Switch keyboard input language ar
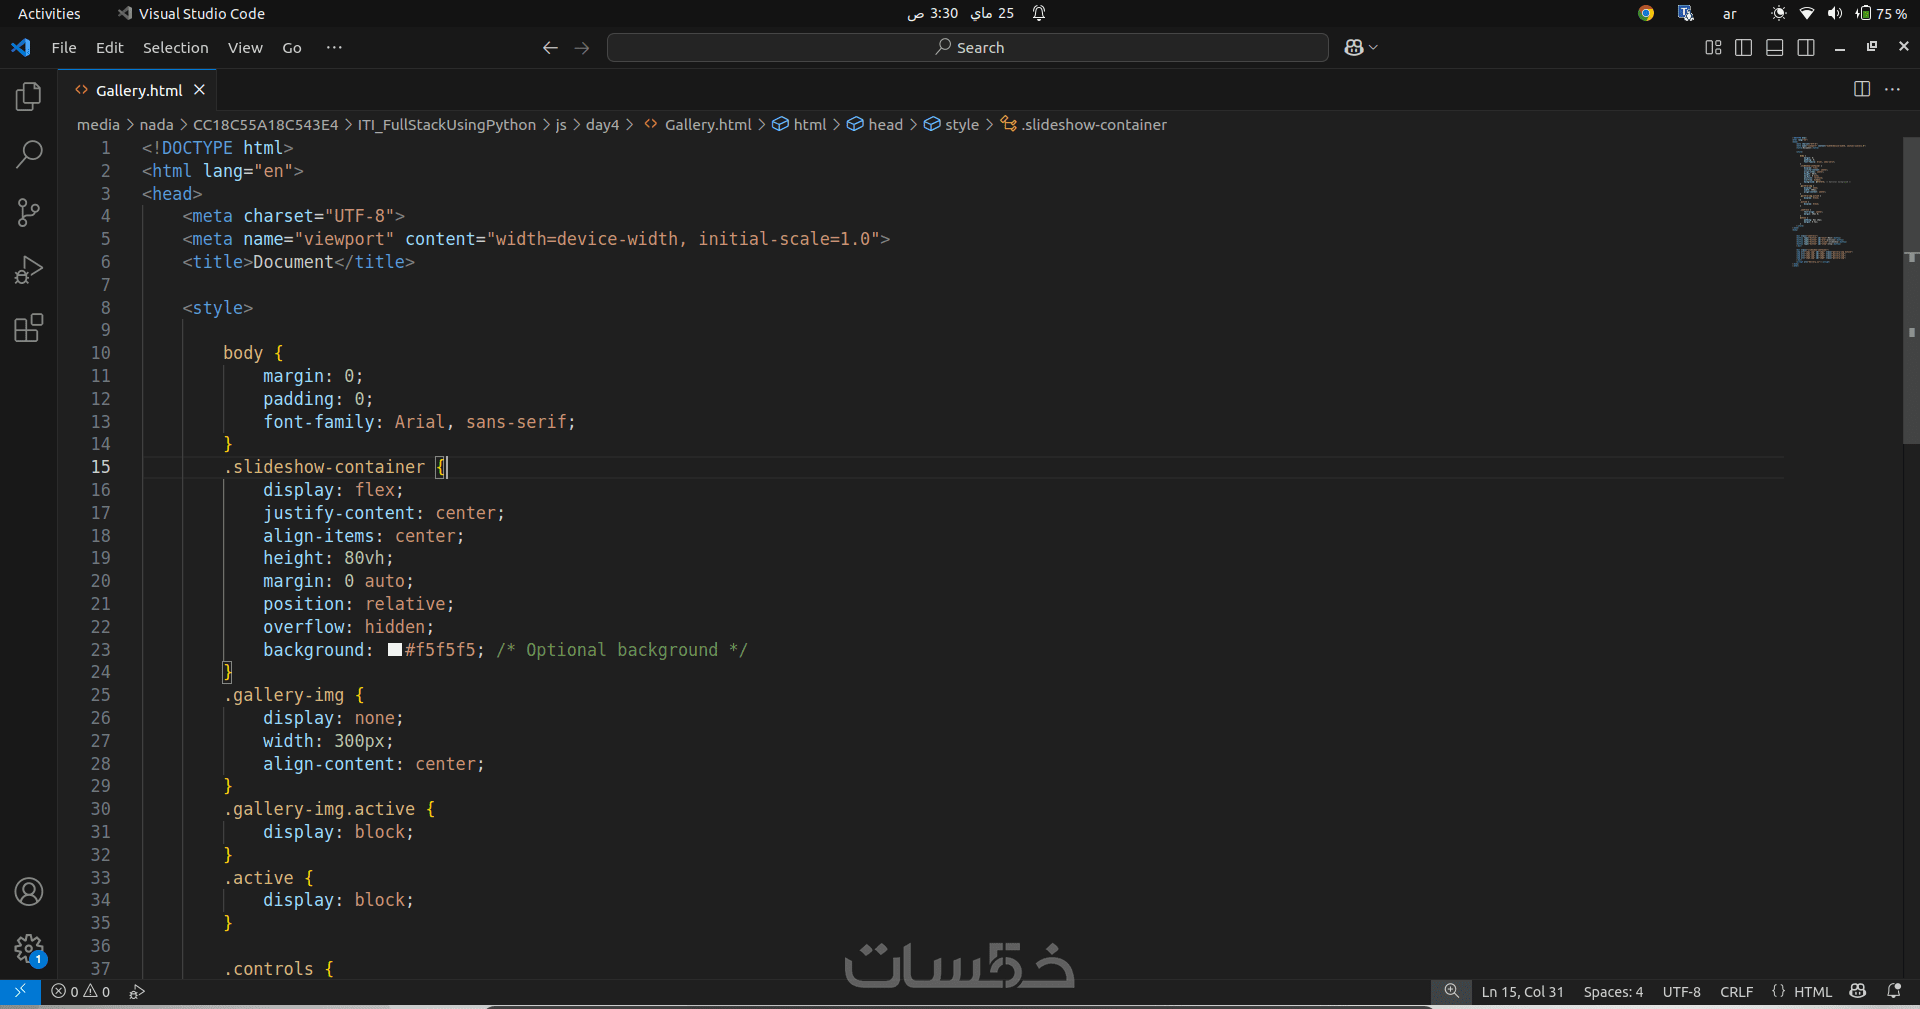Screen dimensions: 1920x1009 [x=1730, y=14]
